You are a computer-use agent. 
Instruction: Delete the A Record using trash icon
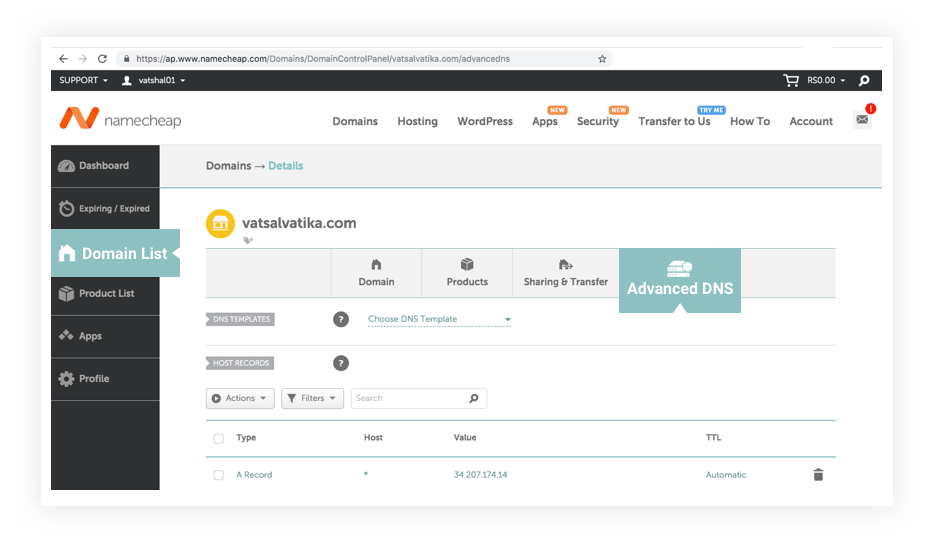pyautogui.click(x=818, y=475)
